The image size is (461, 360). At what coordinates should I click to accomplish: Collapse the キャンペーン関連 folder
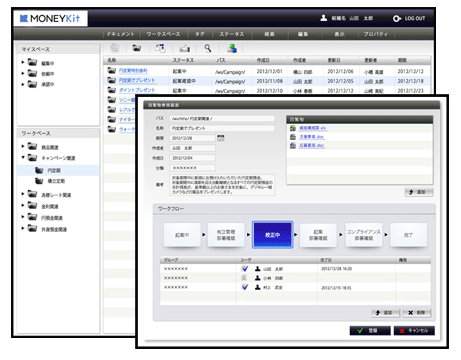coord(23,157)
